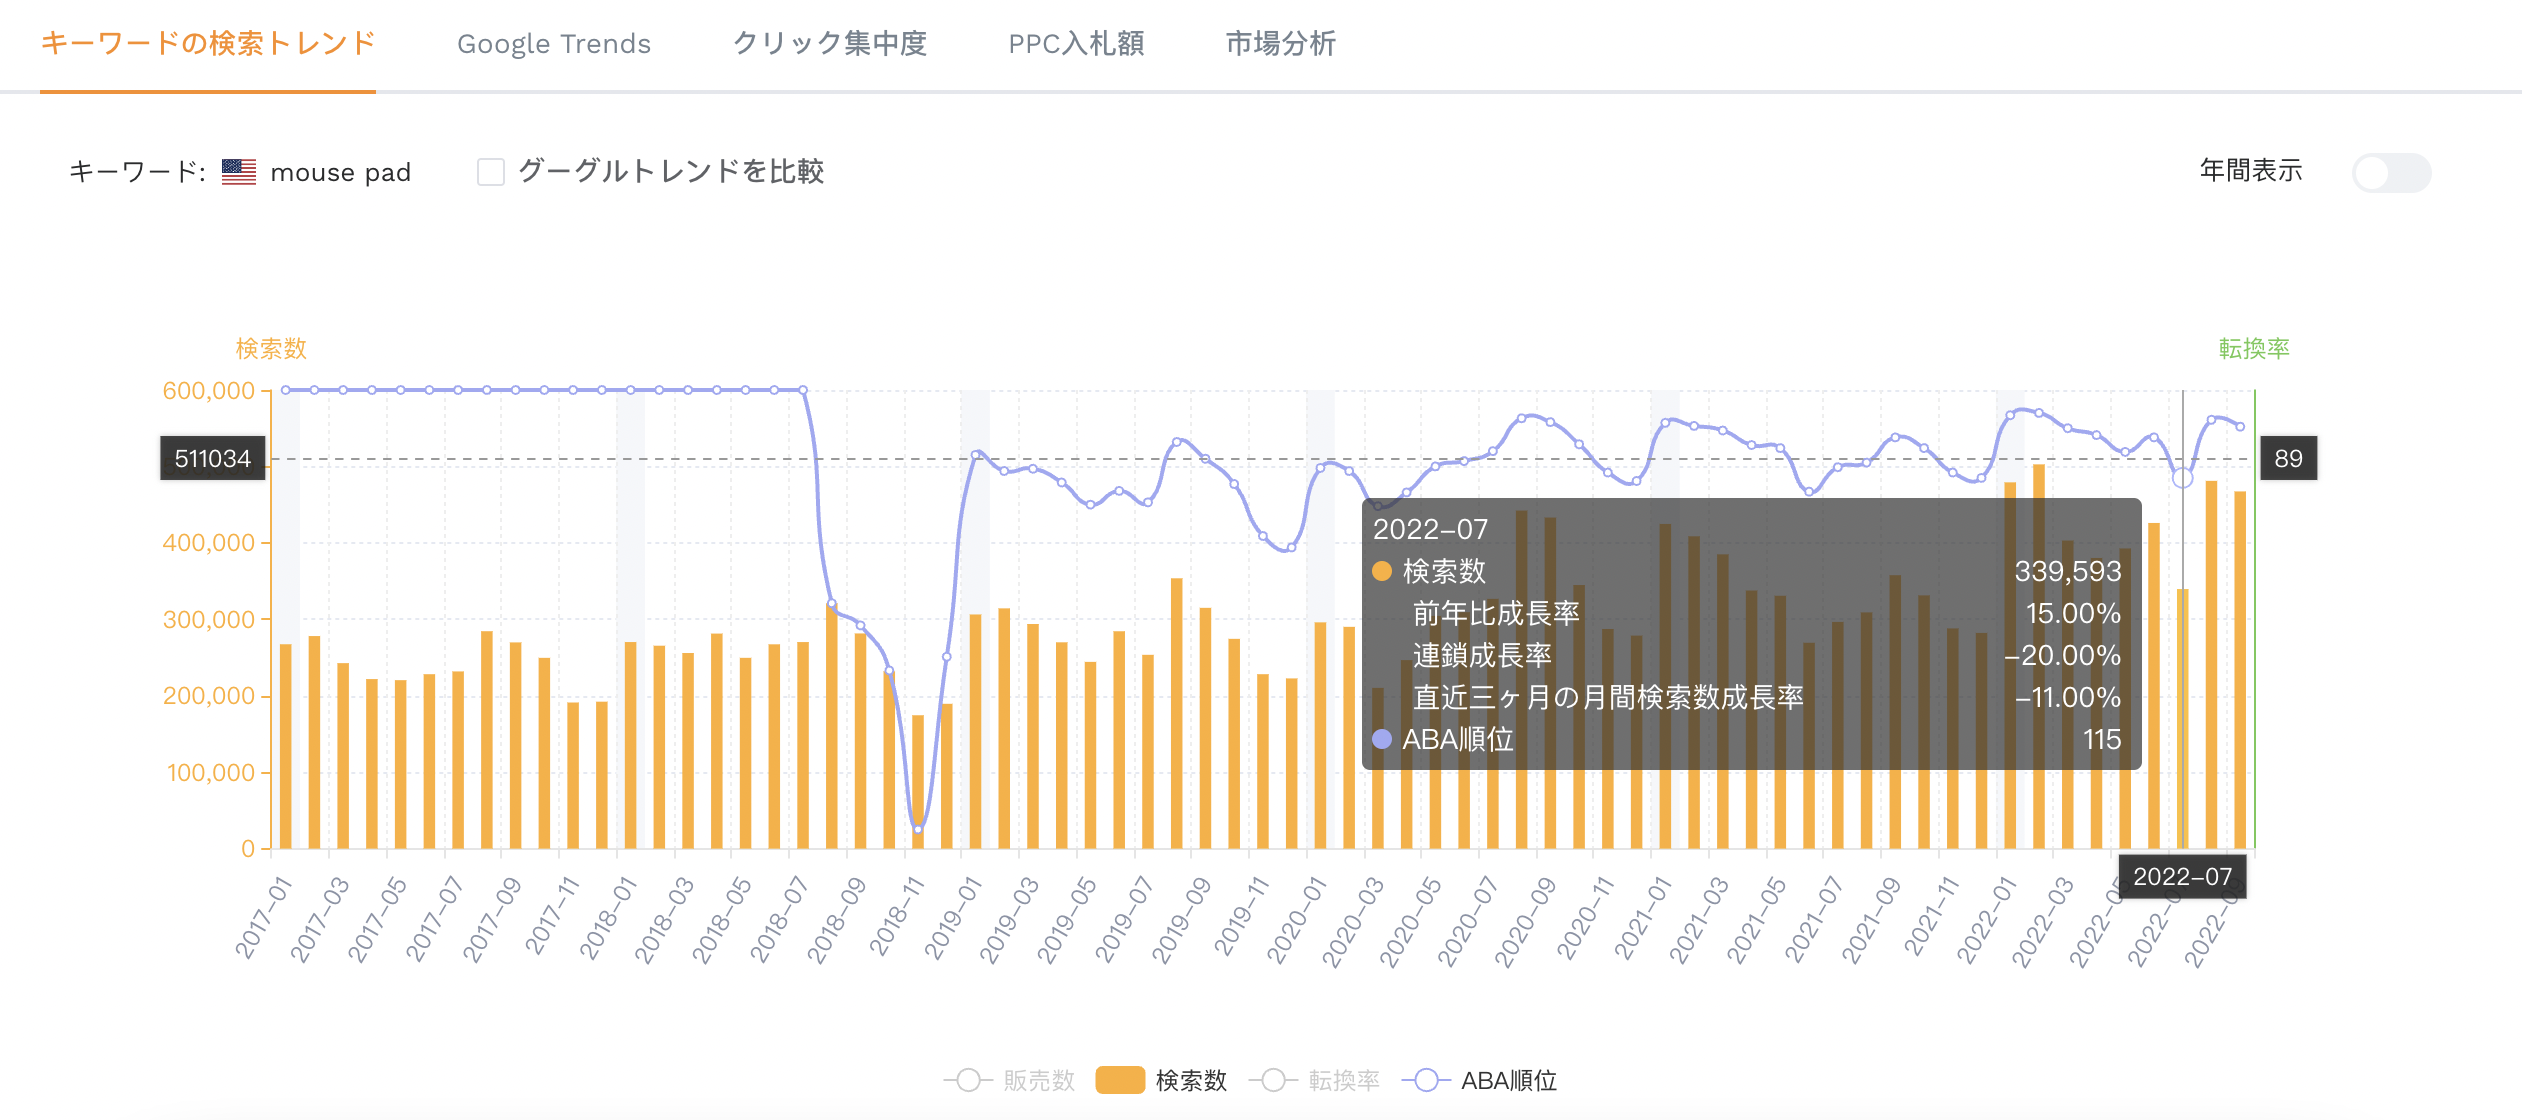
Task: Click the 2017-01 search volume bar
Action: click(286, 746)
